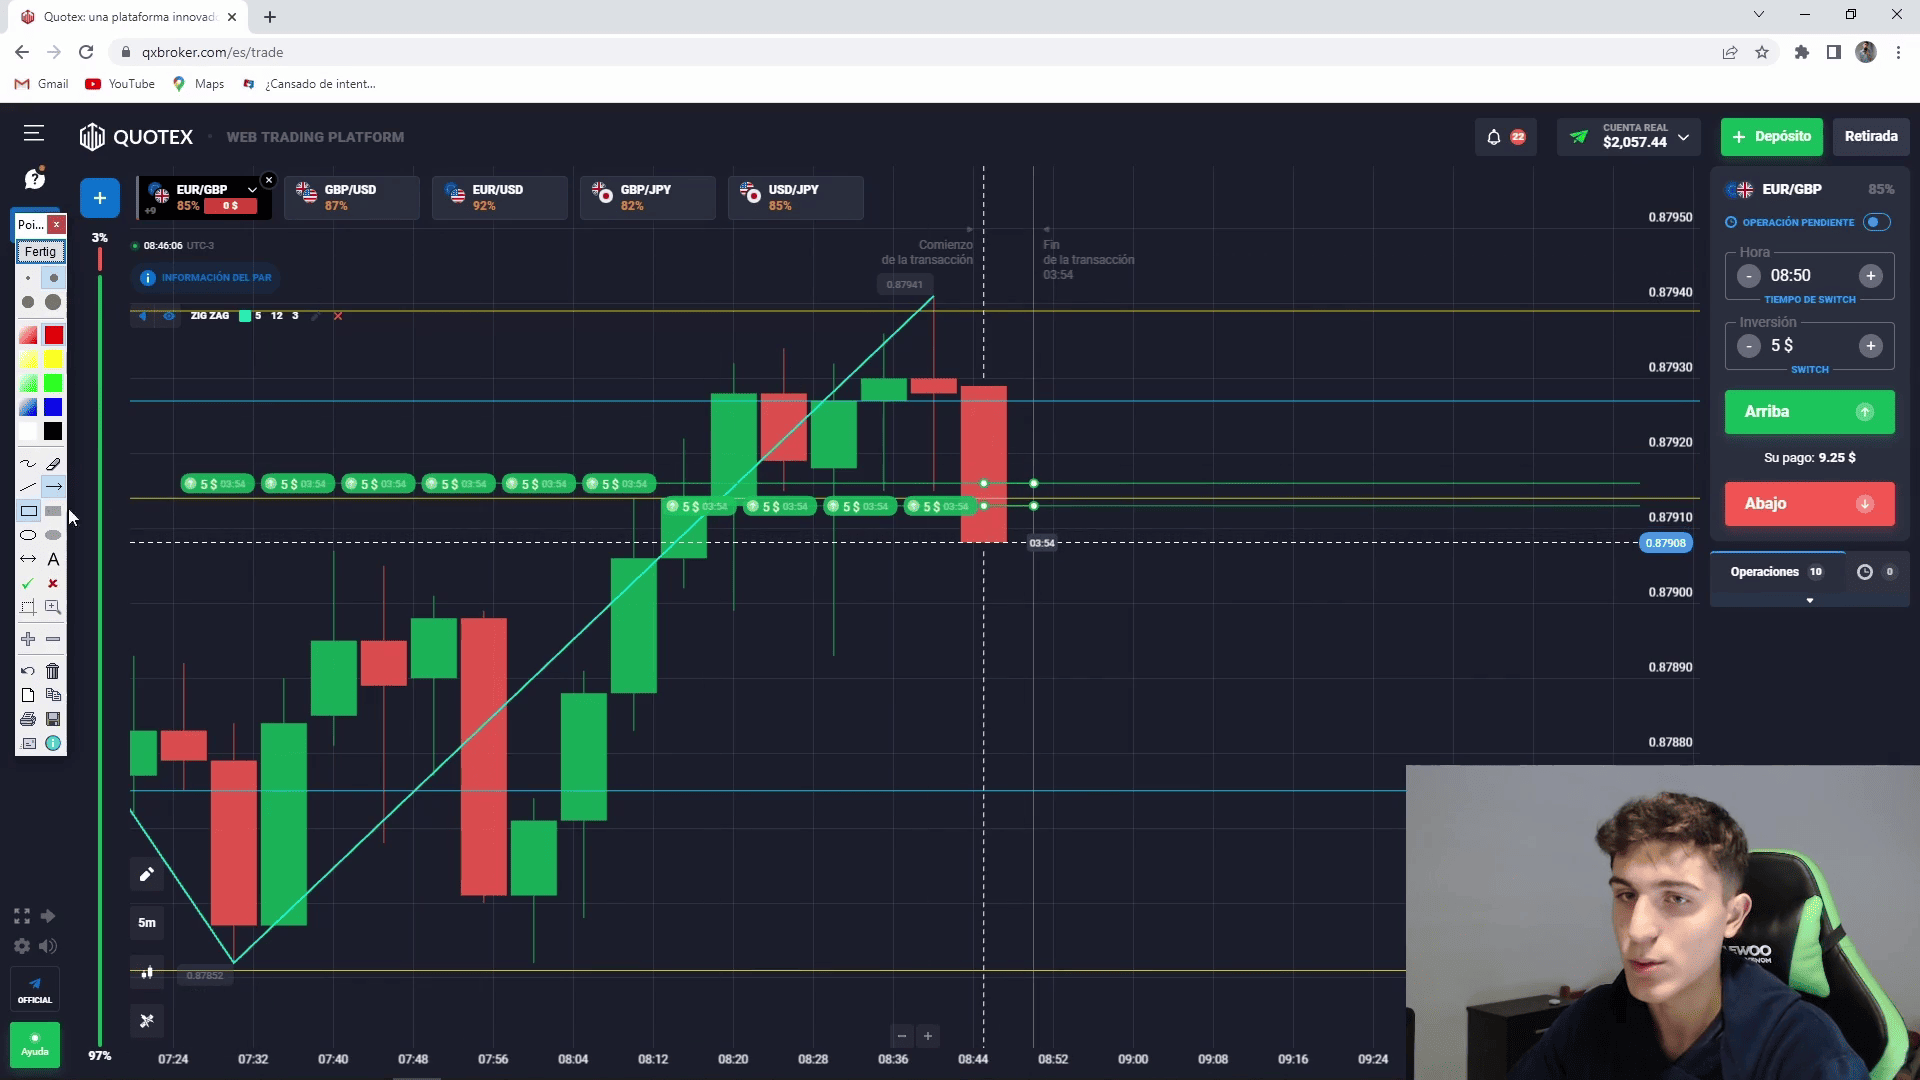Viewport: 1920px width, 1080px height.
Task: Expand the Cuenta Real account dropdown
Action: point(1684,137)
